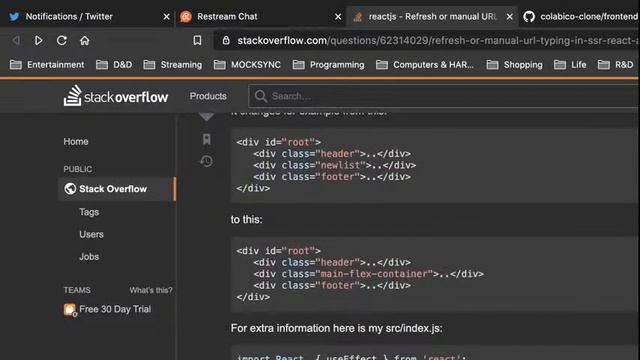This screenshot has height=360, width=640.
Task: Open the Products menu
Action: [208, 96]
